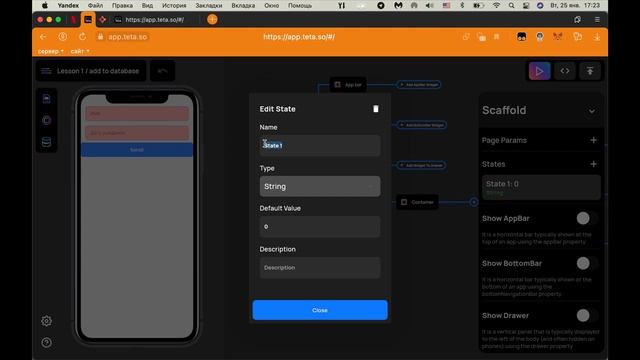This screenshot has width=640, height=360.
Task: Select the Container node in tree
Action: coord(417,202)
